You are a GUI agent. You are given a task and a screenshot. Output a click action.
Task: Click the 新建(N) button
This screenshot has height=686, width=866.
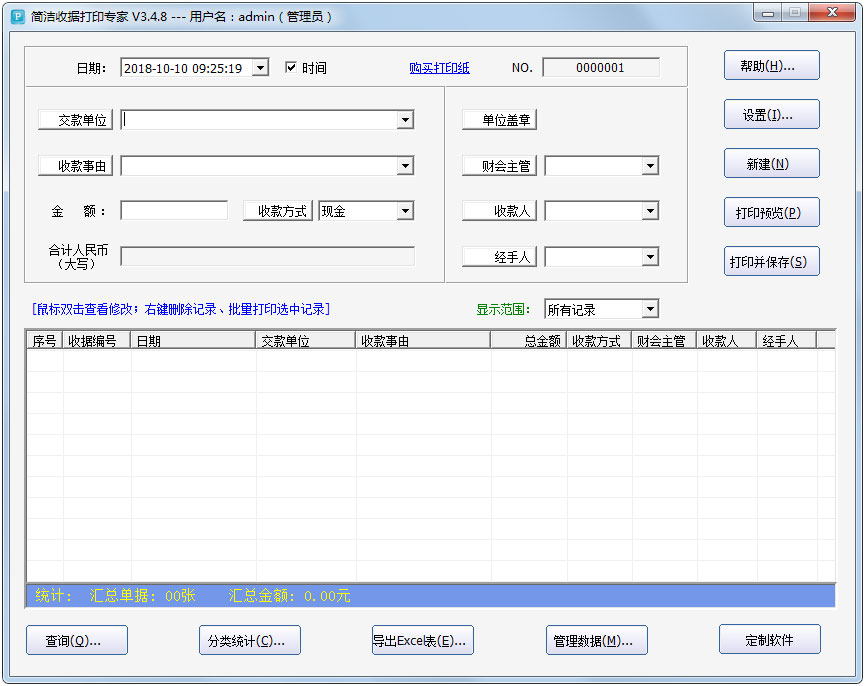772,163
